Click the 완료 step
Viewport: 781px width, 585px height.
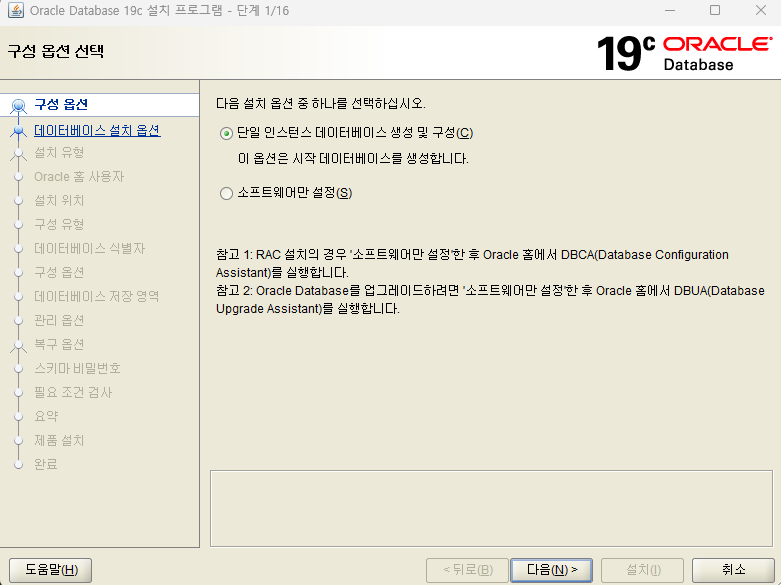(46, 464)
